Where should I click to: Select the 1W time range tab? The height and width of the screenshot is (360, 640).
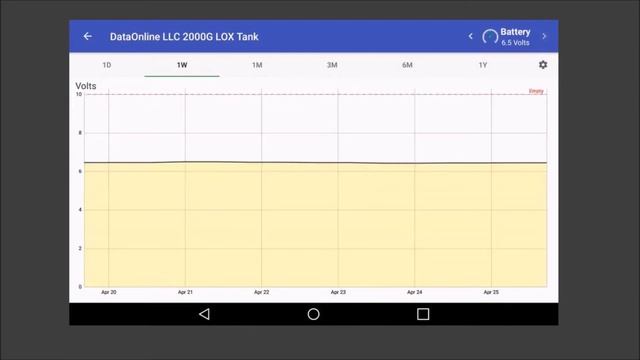coord(182,65)
